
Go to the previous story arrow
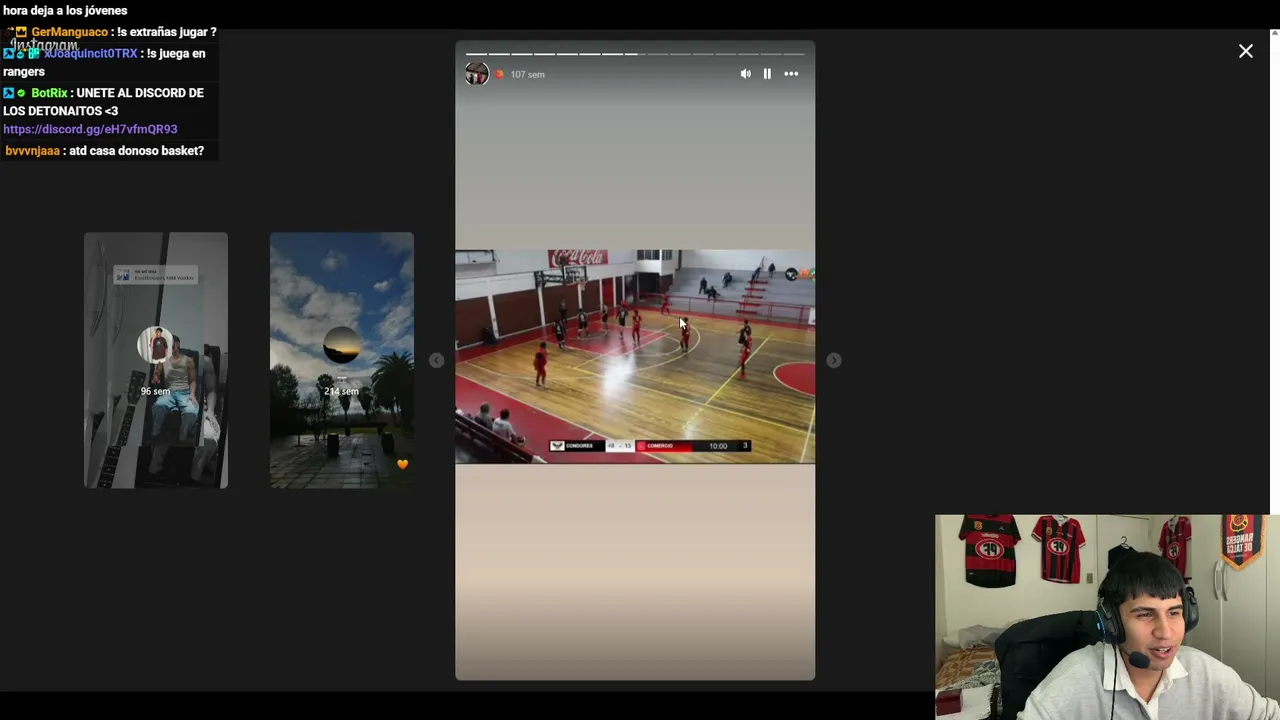coord(437,360)
